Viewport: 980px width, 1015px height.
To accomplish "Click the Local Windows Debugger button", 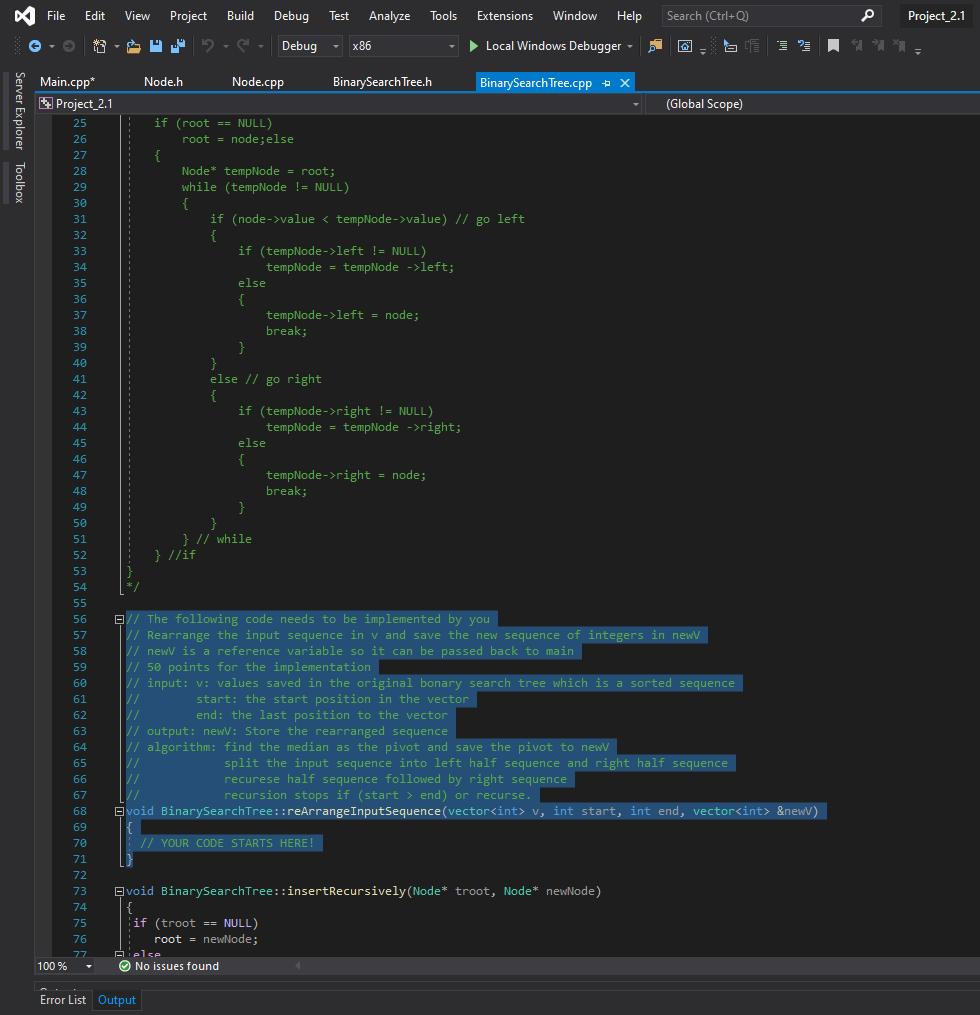I will tap(552, 46).
